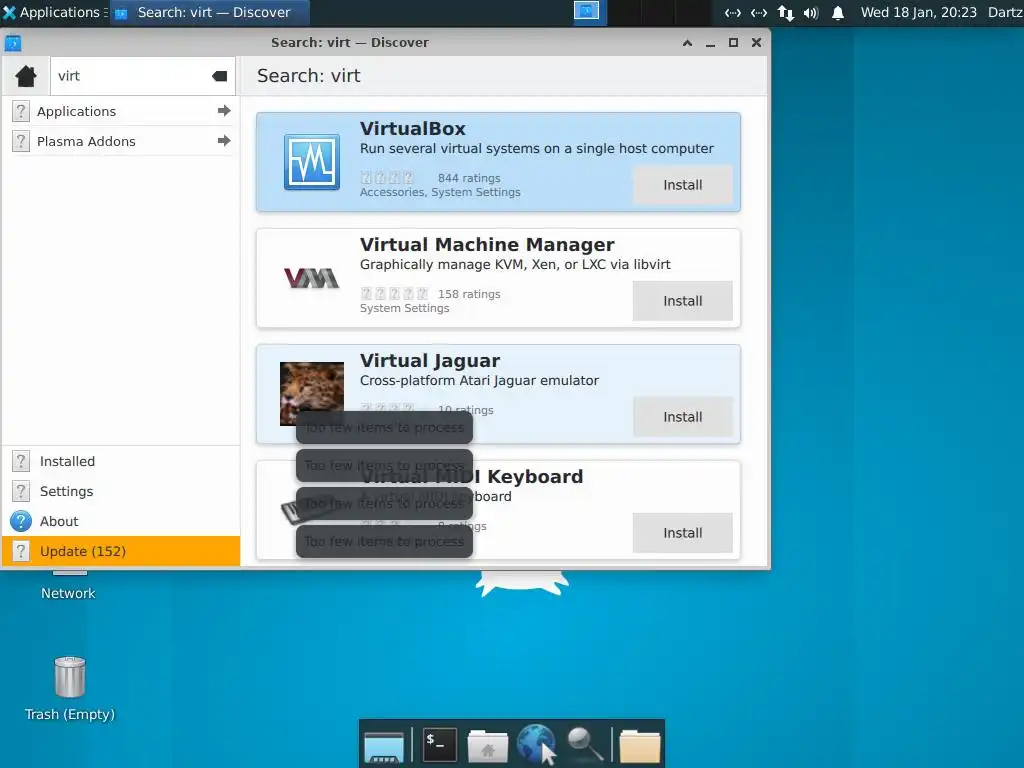Open the Xfce Applications menu
The height and width of the screenshot is (768, 1024).
coord(53,12)
